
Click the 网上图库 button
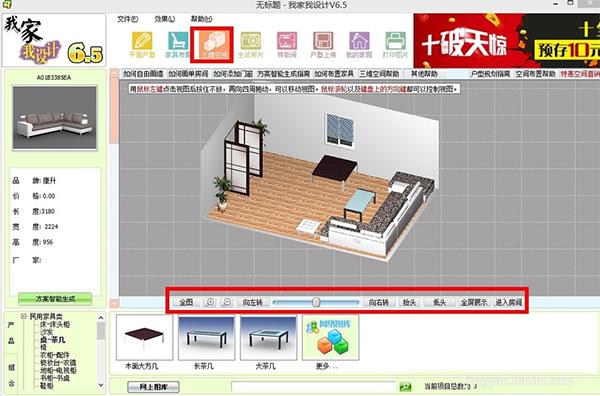(153, 387)
